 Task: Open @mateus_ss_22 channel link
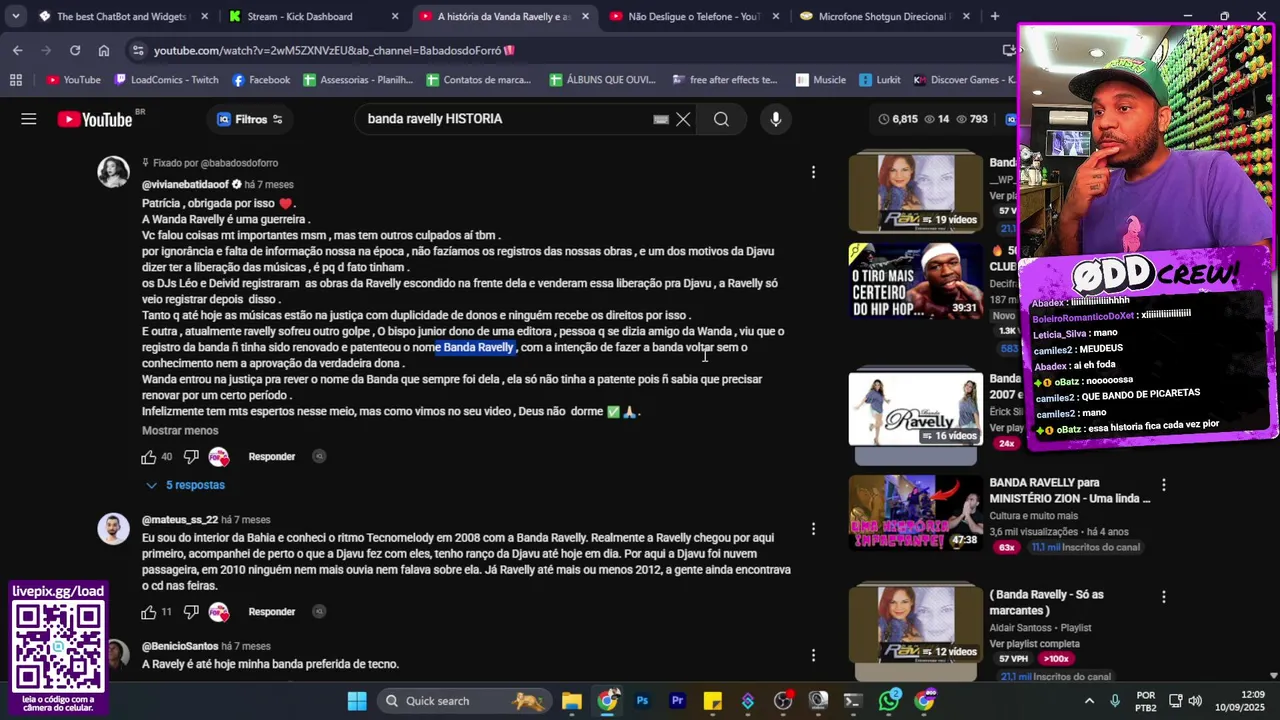pyautogui.click(x=179, y=520)
